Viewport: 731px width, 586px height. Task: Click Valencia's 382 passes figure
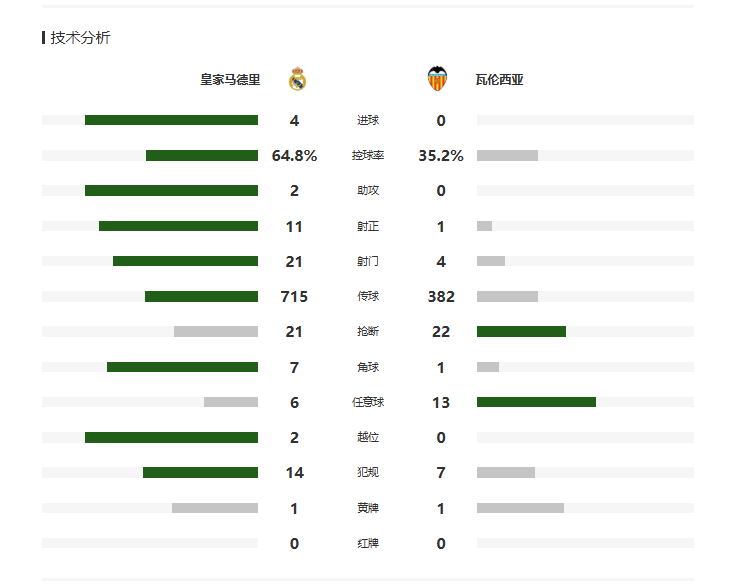click(441, 297)
